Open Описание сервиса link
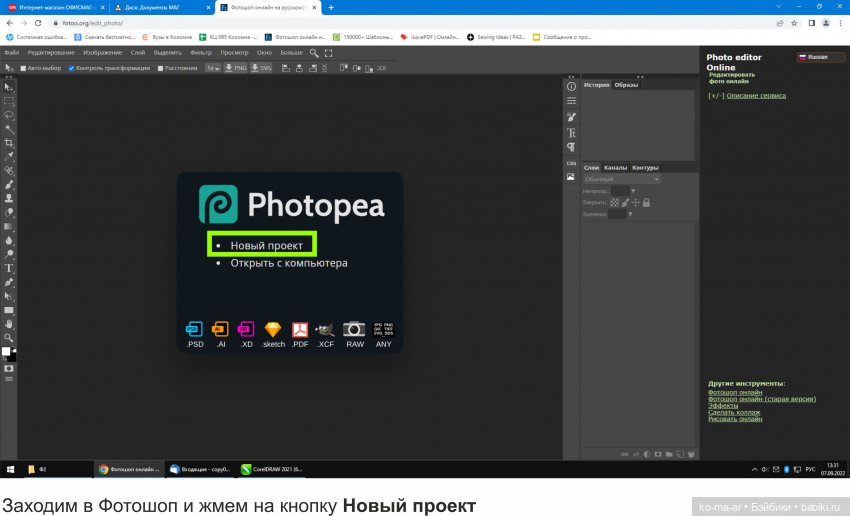 click(756, 96)
